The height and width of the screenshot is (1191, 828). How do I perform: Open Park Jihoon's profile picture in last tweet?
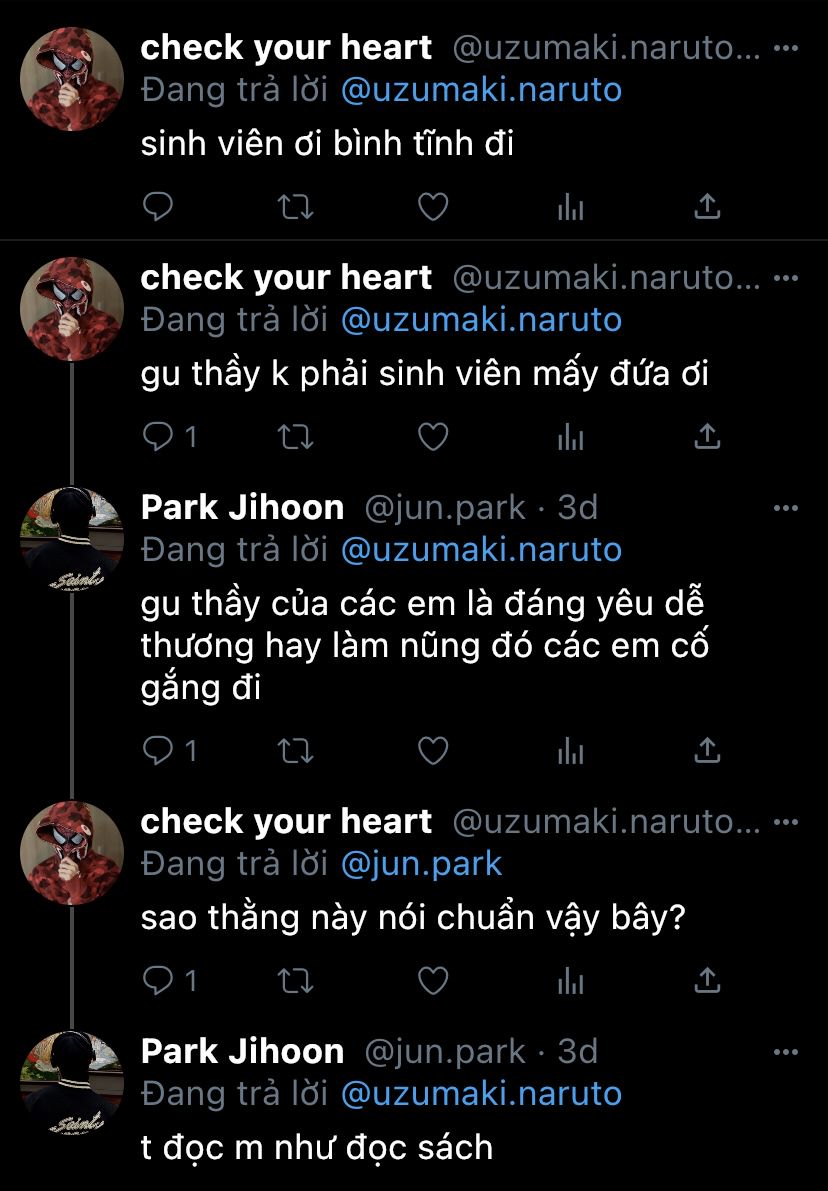pyautogui.click(x=72, y=1083)
